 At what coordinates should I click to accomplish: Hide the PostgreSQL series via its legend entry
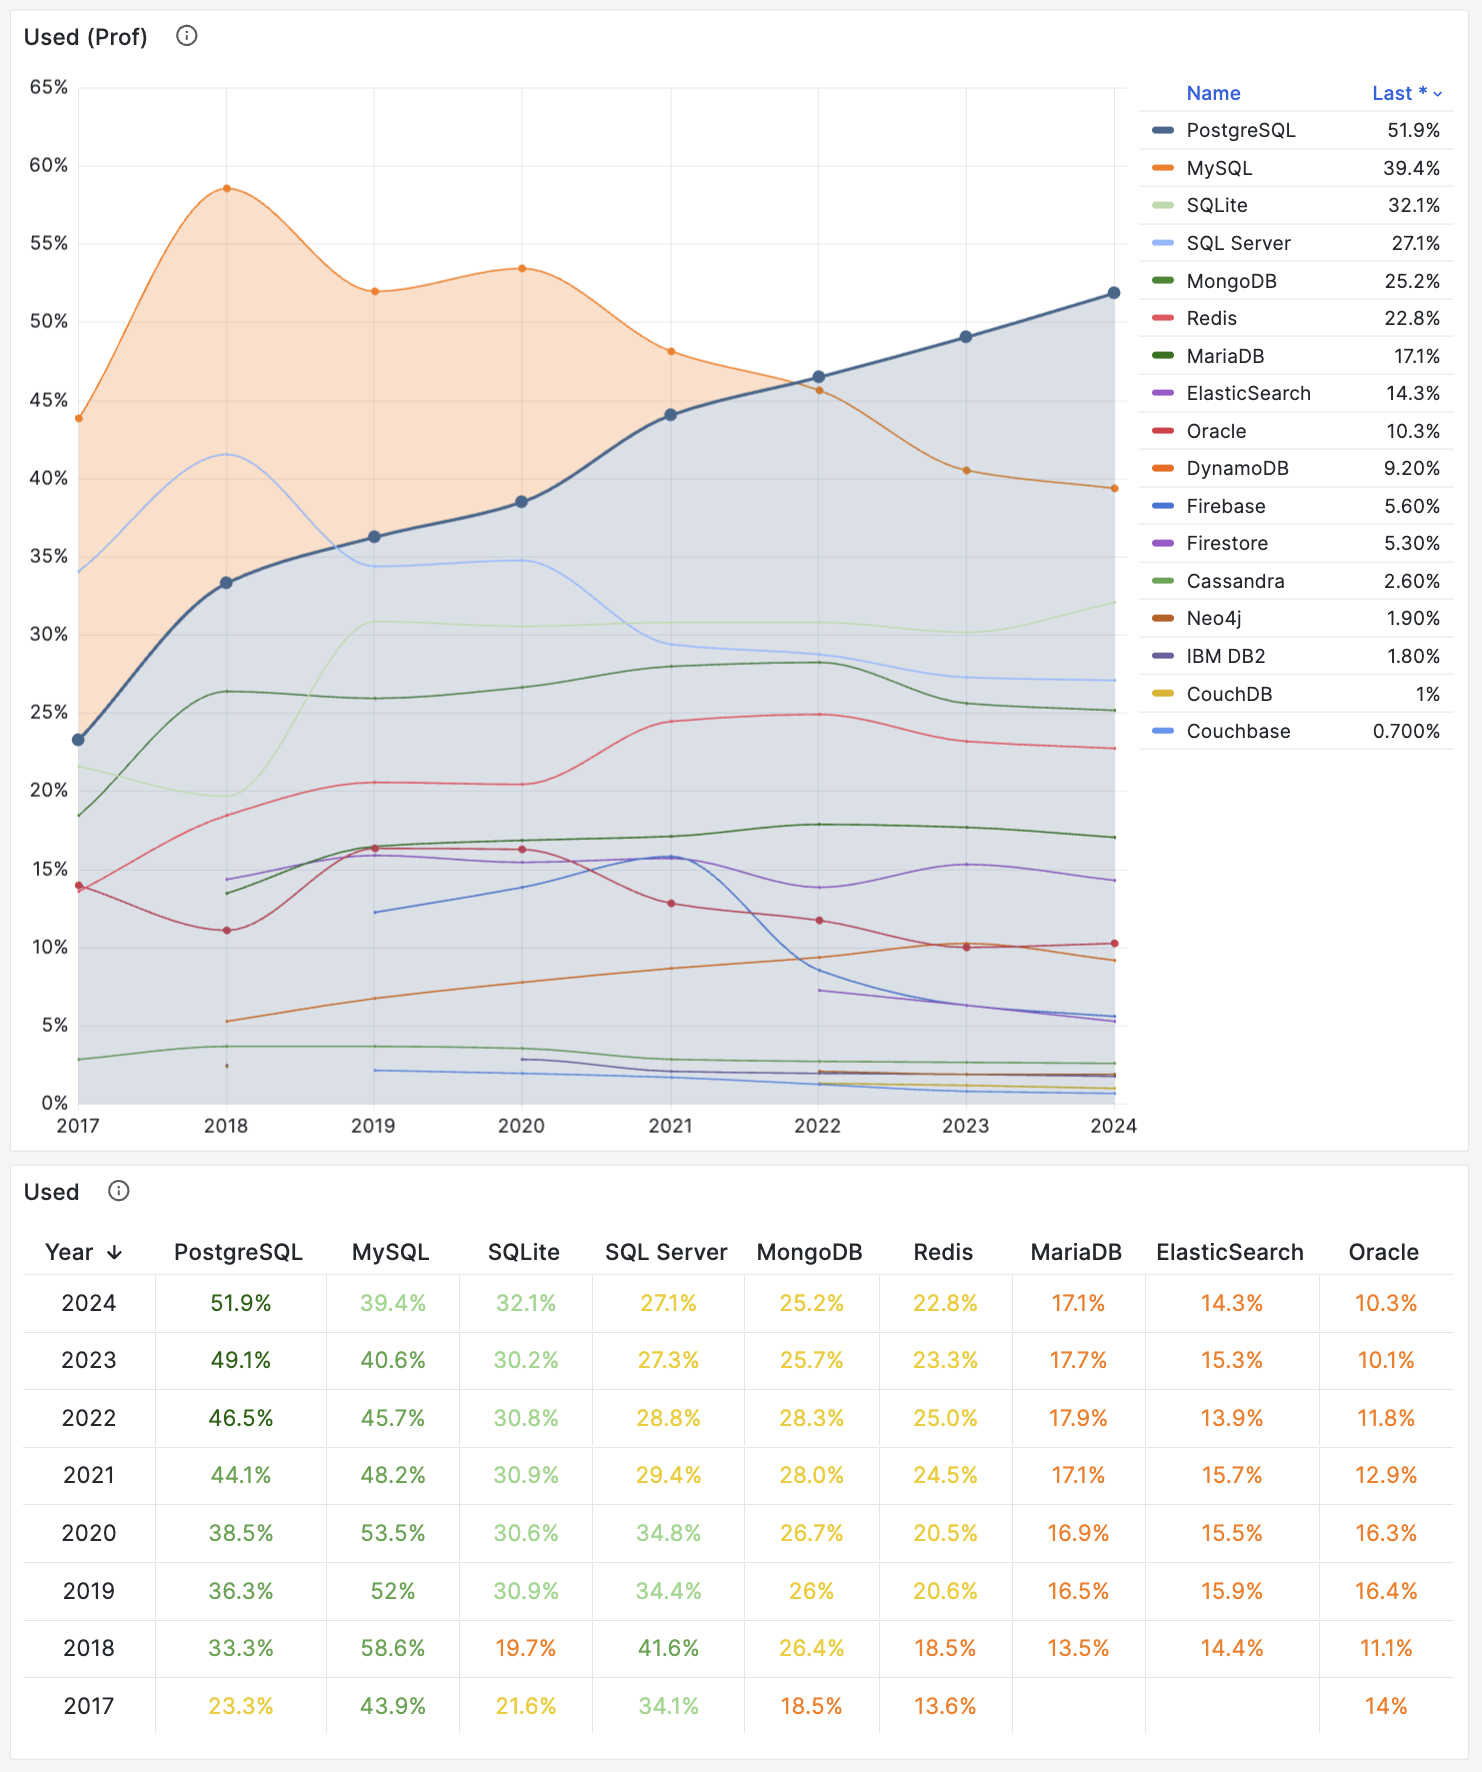(1241, 130)
